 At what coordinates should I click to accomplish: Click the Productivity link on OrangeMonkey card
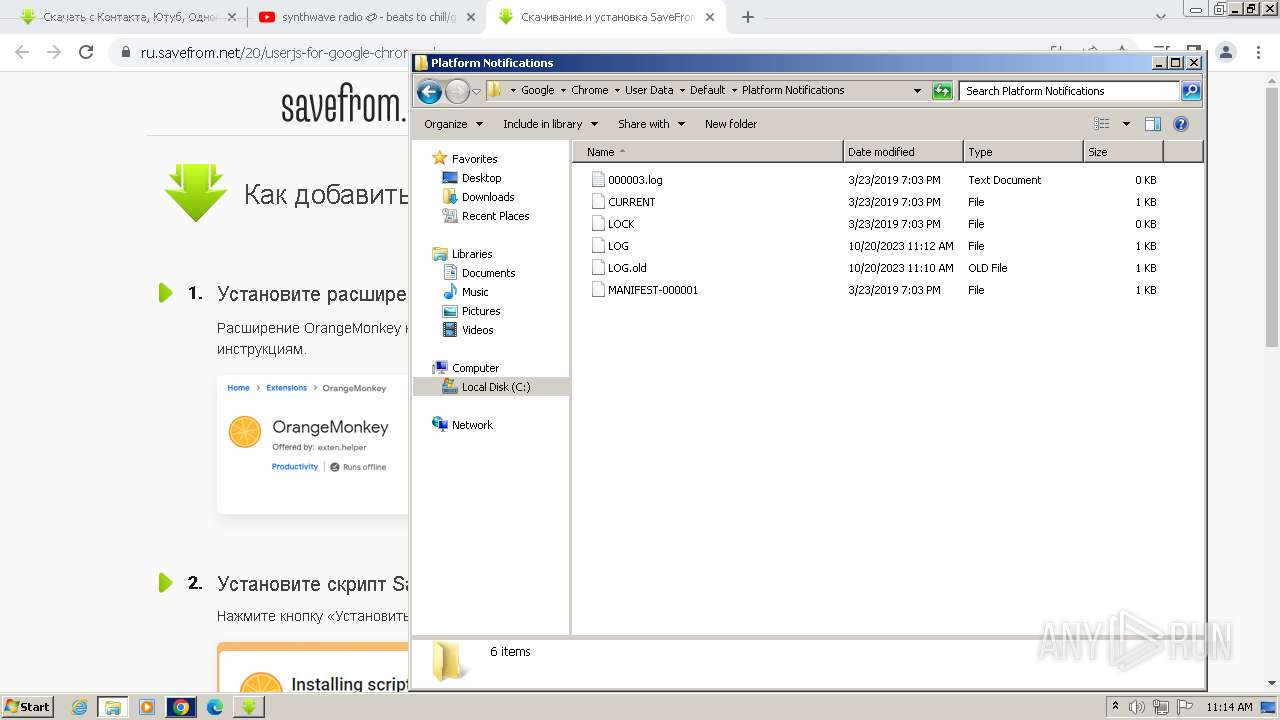click(x=295, y=467)
